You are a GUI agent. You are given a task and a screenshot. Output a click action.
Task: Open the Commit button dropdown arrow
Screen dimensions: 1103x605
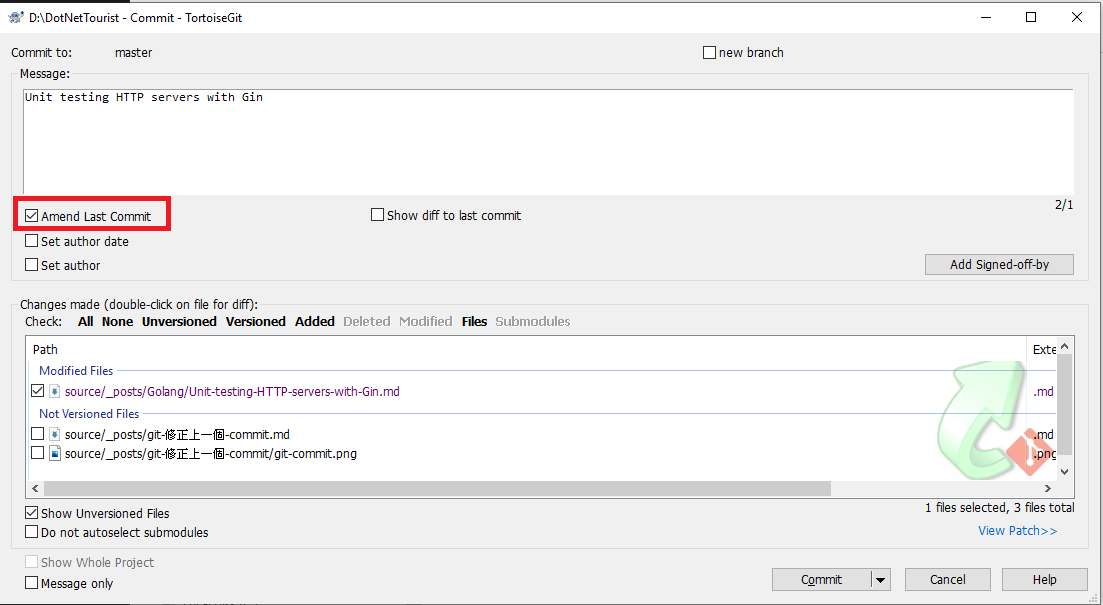pos(881,579)
